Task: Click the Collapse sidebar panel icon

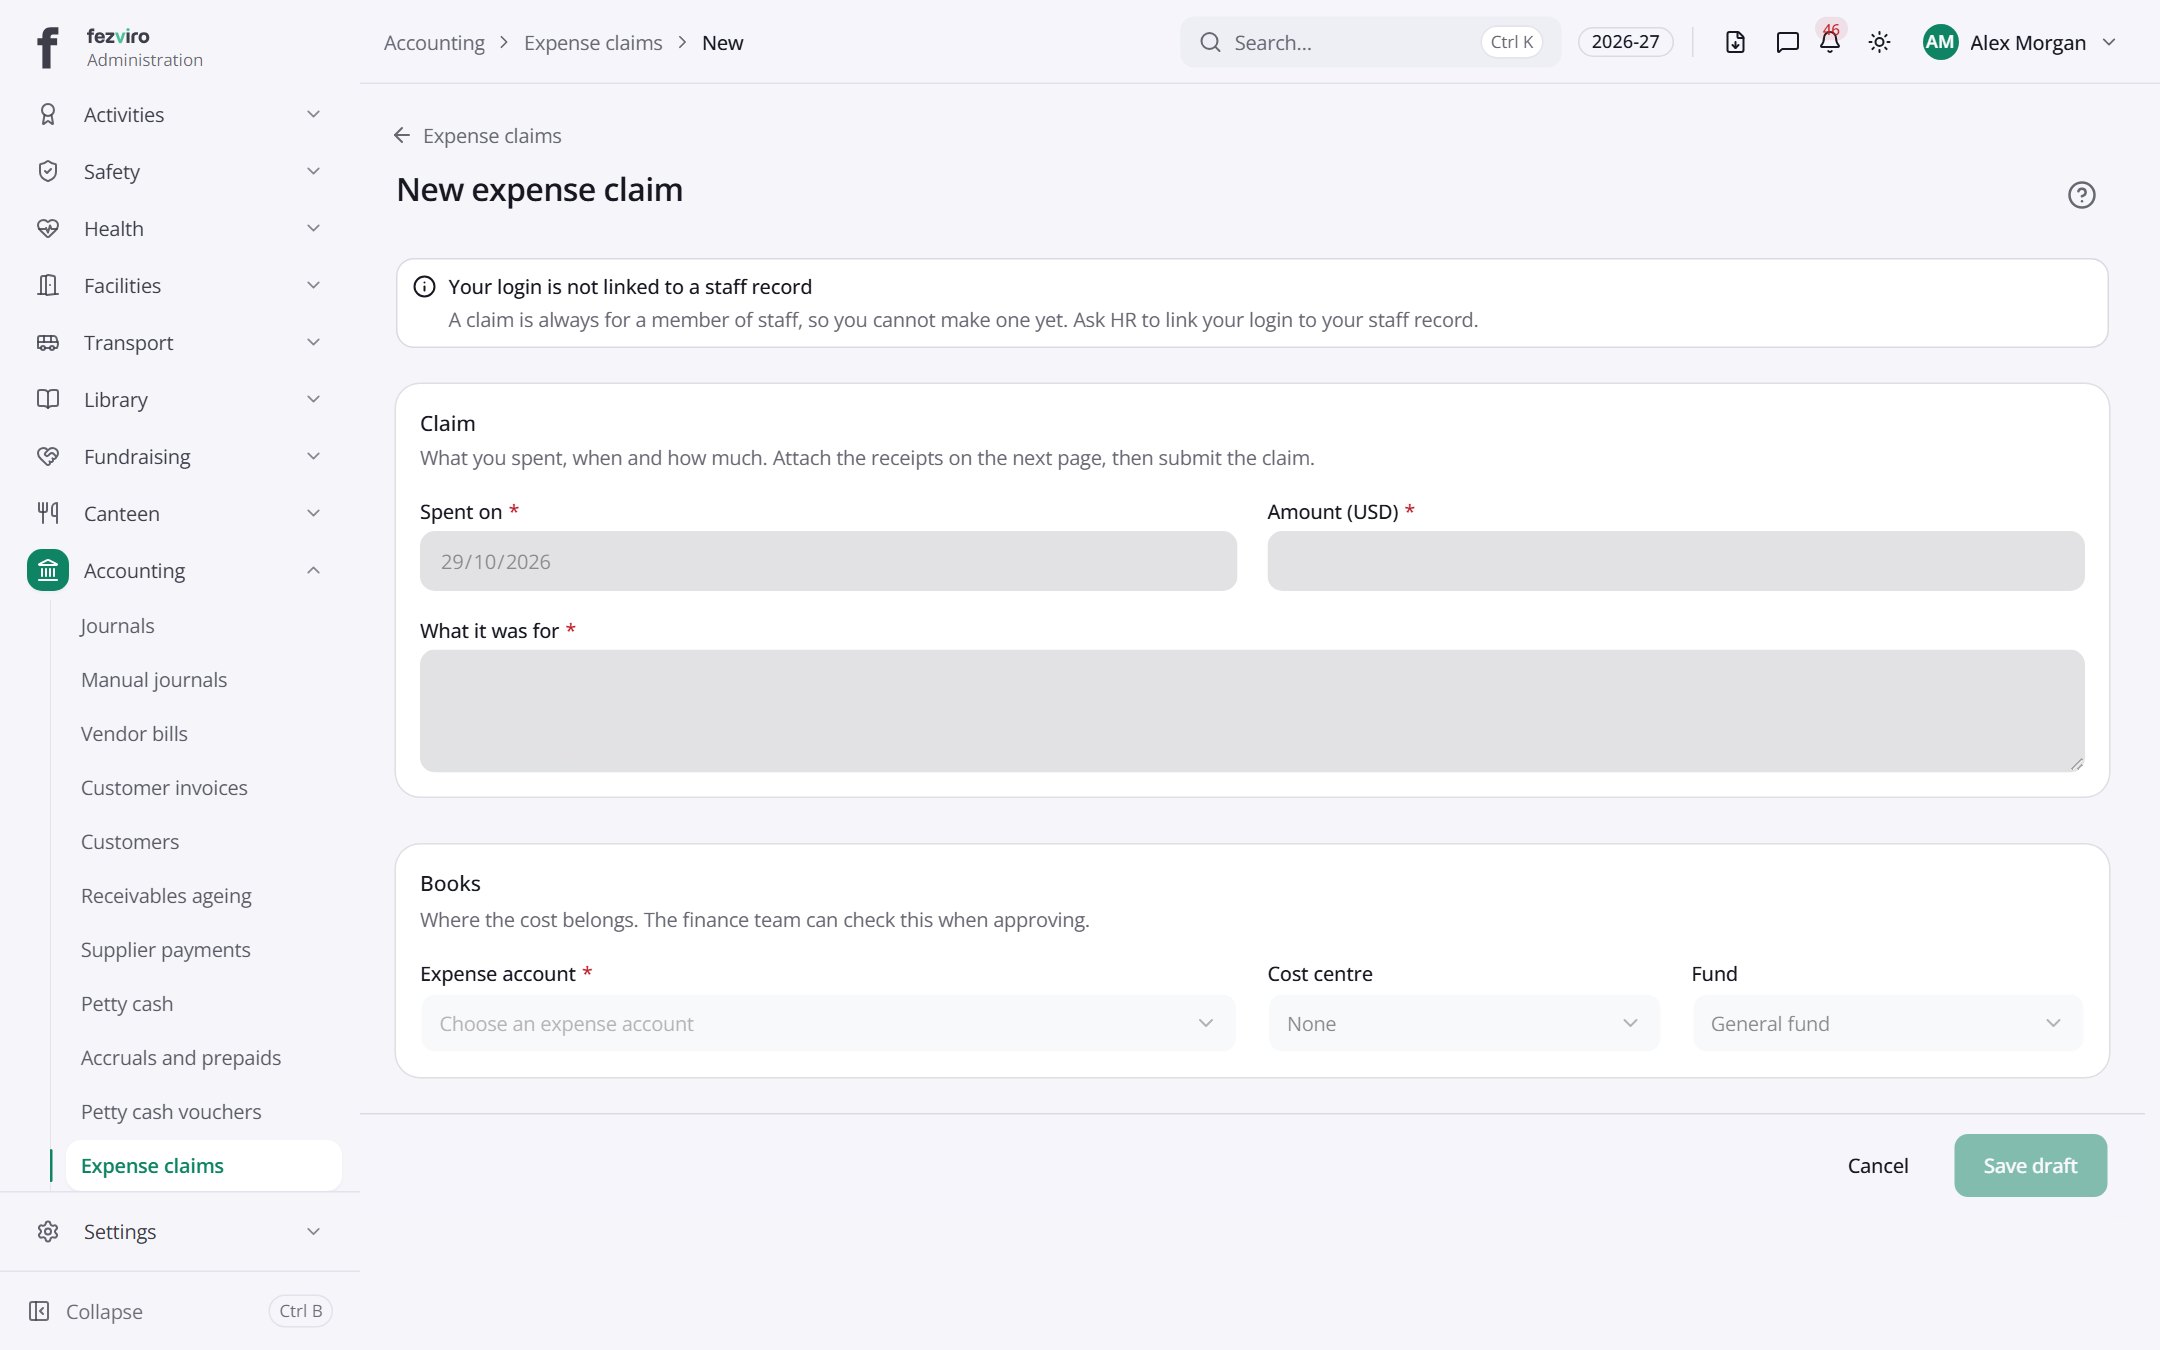Action: 39,1311
